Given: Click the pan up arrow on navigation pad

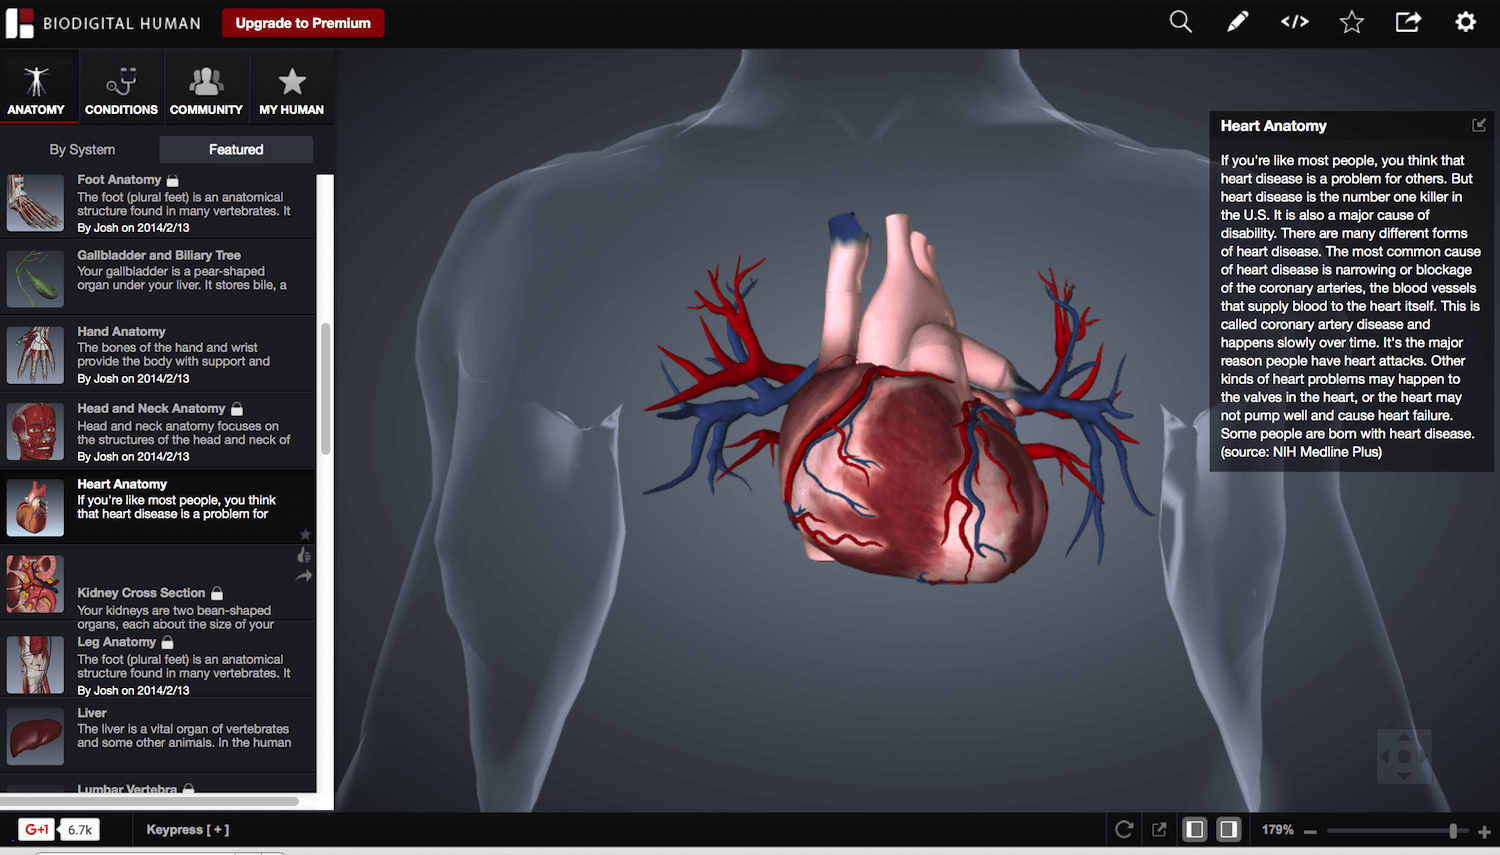Looking at the screenshot, I should (x=1404, y=737).
